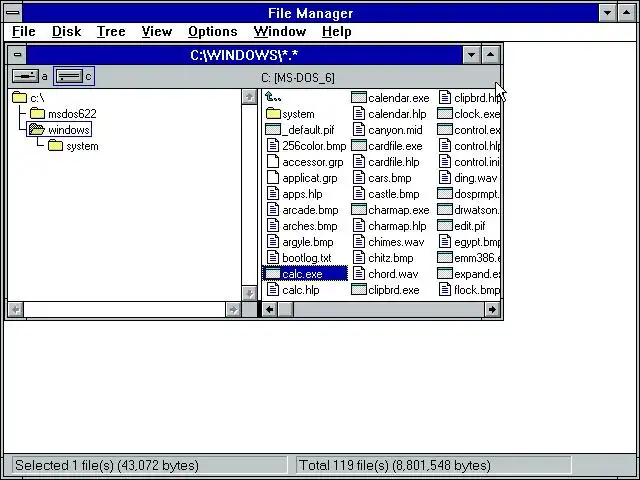Select argyle.bmp file name
This screenshot has width=640, height=480.
tap(308, 242)
